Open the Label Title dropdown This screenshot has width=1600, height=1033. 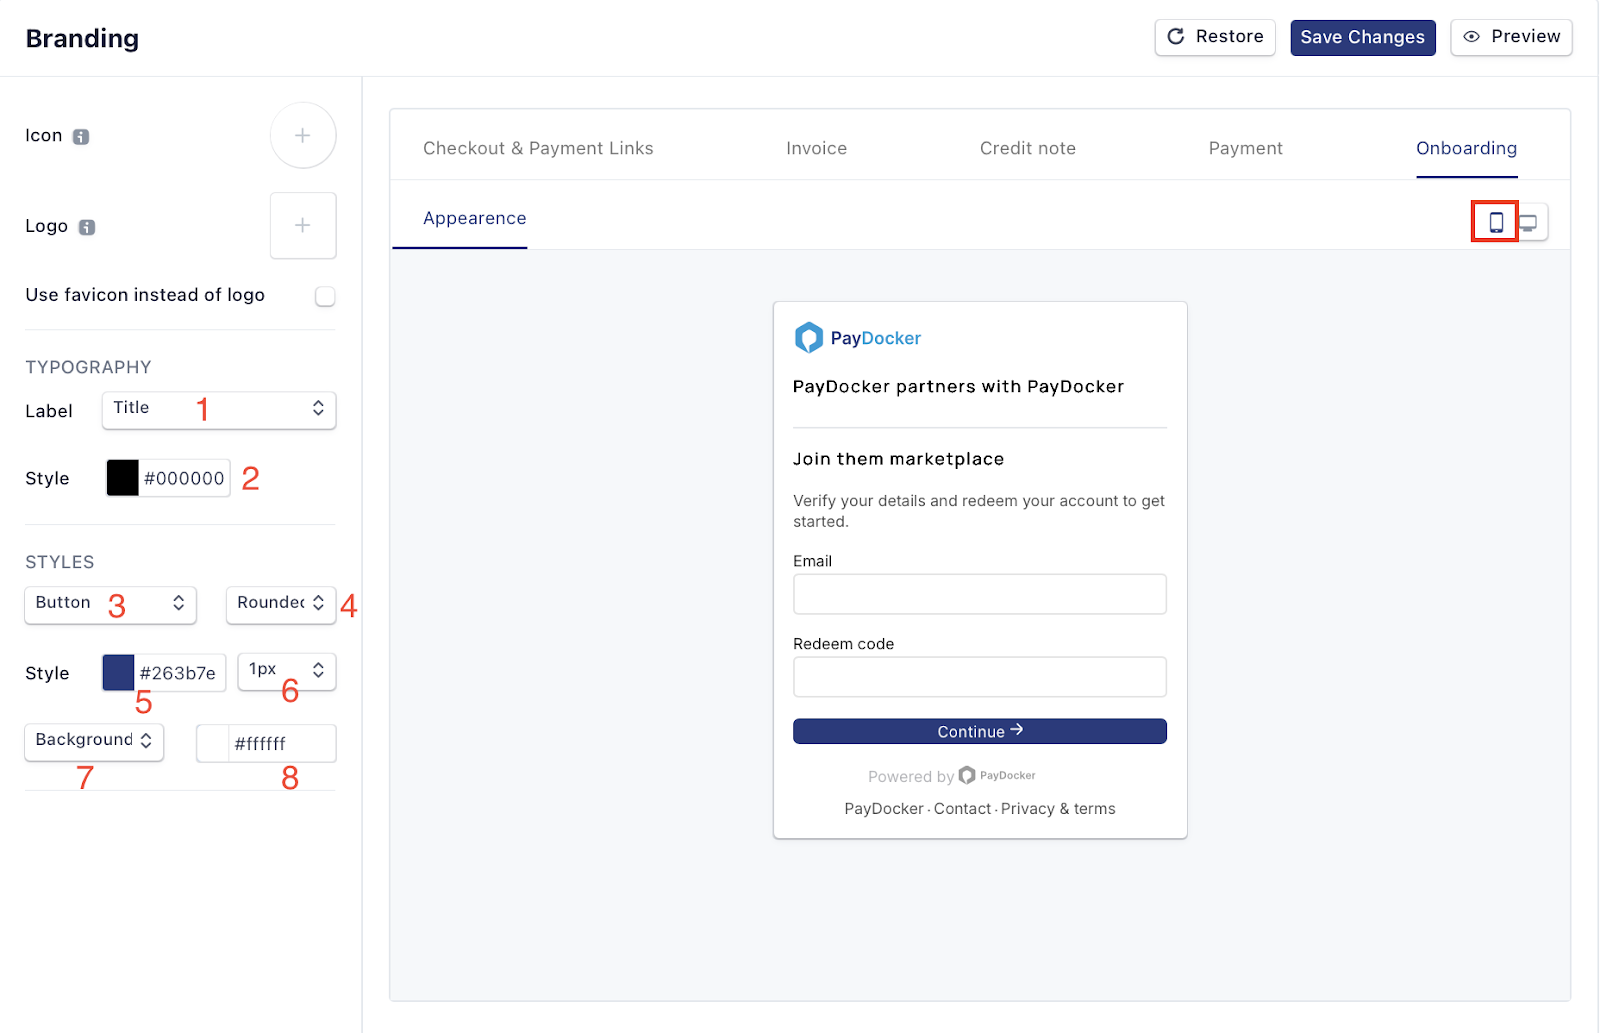pyautogui.click(x=219, y=409)
